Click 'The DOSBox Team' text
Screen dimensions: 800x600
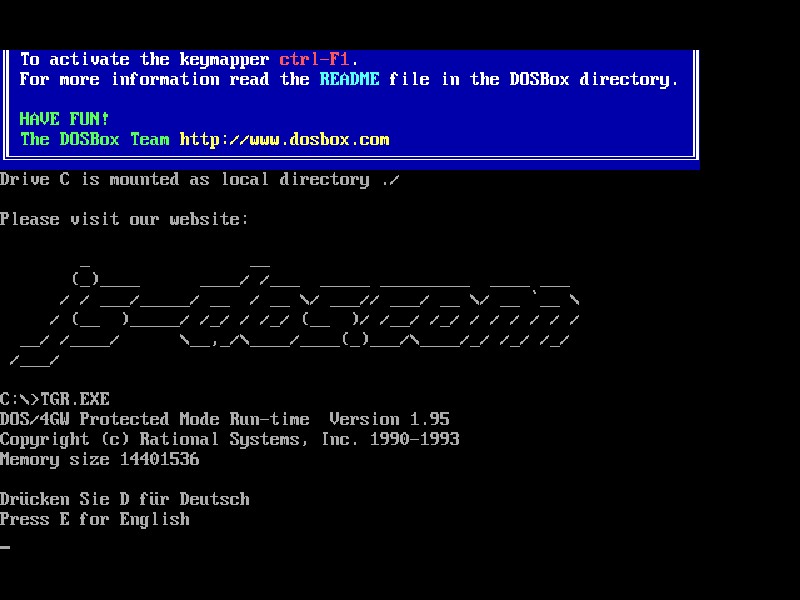pyautogui.click(x=94, y=139)
